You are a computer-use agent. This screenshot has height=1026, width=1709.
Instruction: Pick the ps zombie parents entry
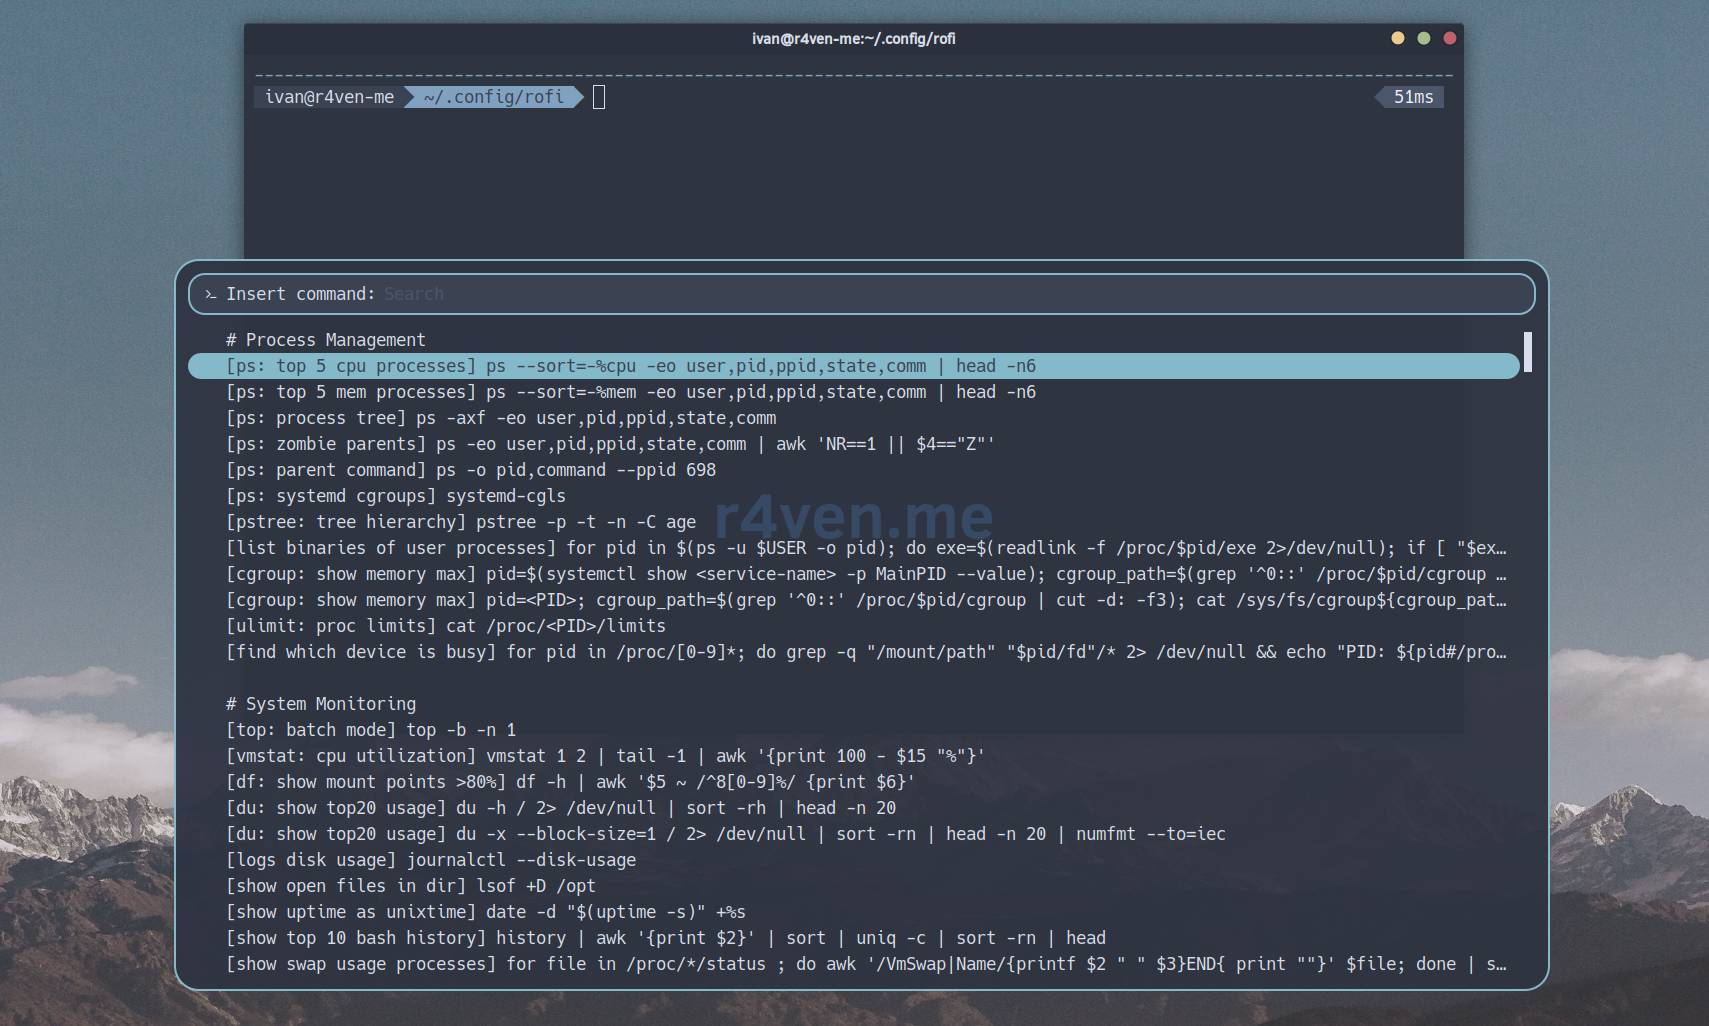(610, 444)
